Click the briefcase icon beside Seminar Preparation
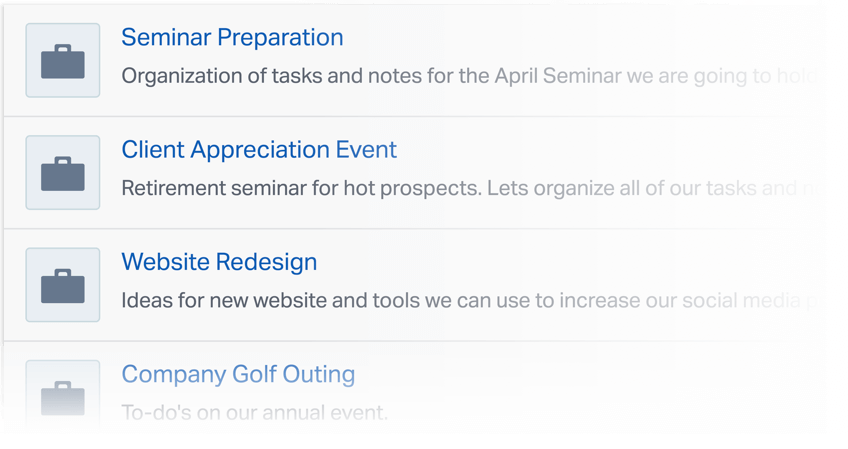 point(63,62)
